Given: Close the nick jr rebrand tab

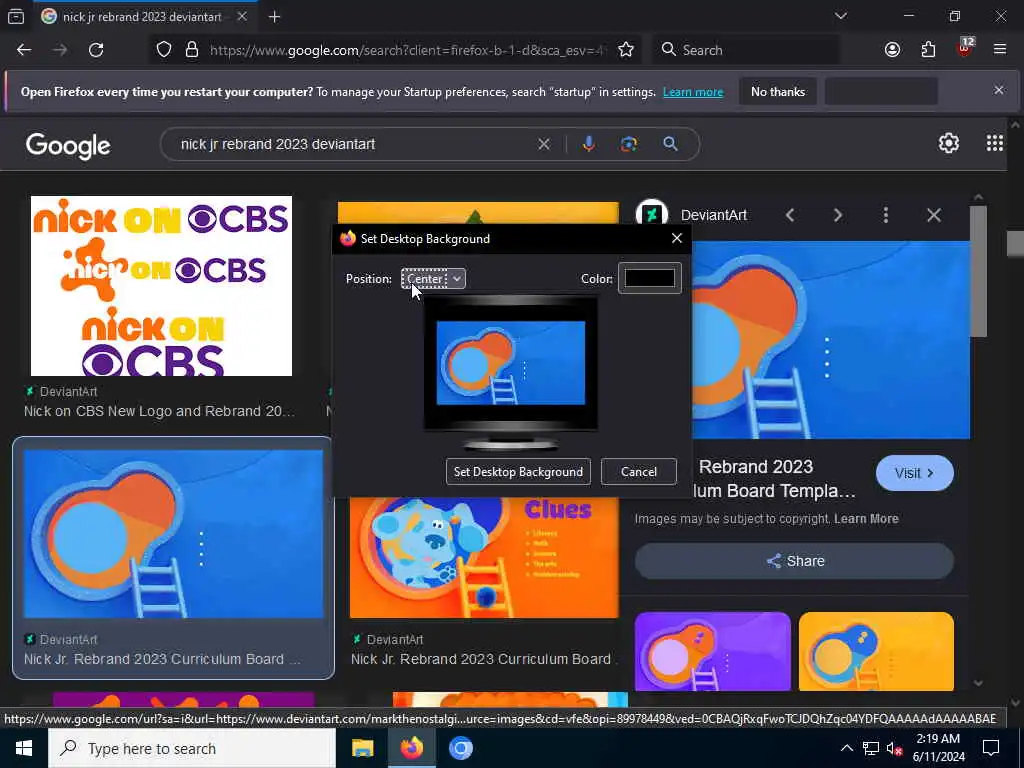Looking at the screenshot, I should [x=242, y=17].
